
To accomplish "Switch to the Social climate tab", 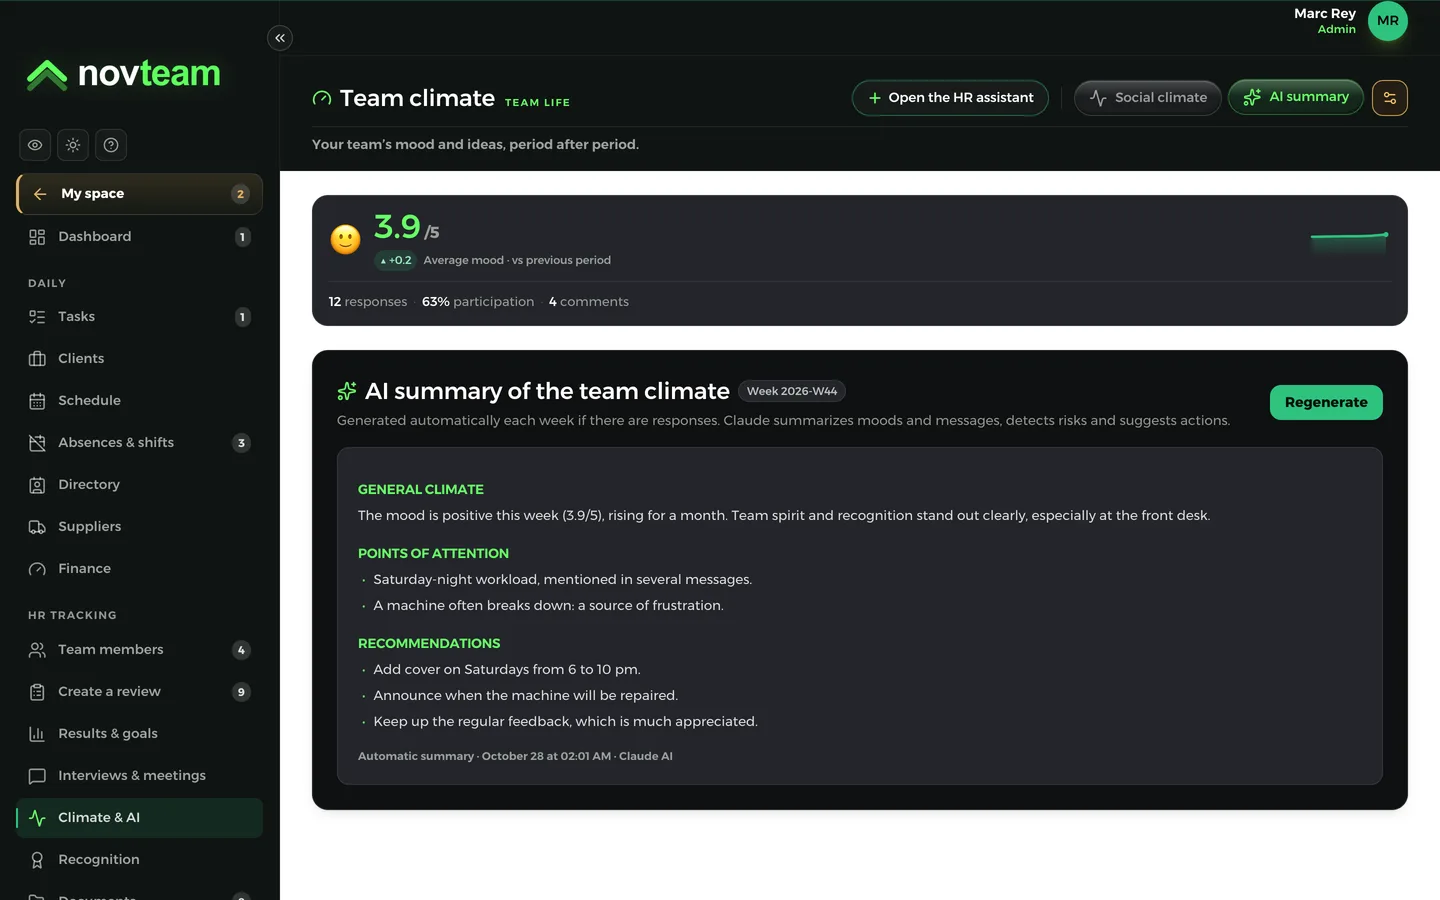I will tap(1148, 98).
